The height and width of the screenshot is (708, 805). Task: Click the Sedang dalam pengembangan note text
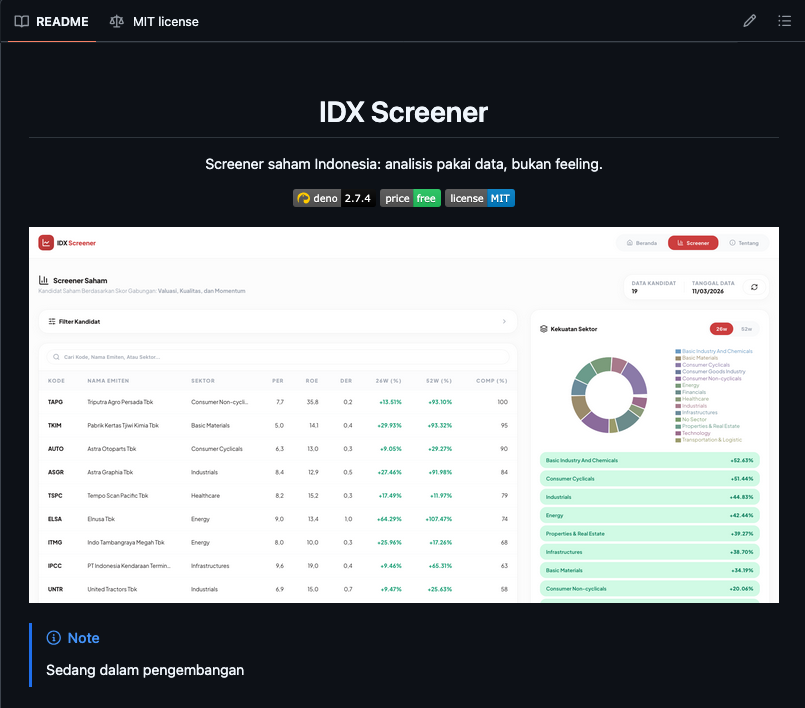145,670
